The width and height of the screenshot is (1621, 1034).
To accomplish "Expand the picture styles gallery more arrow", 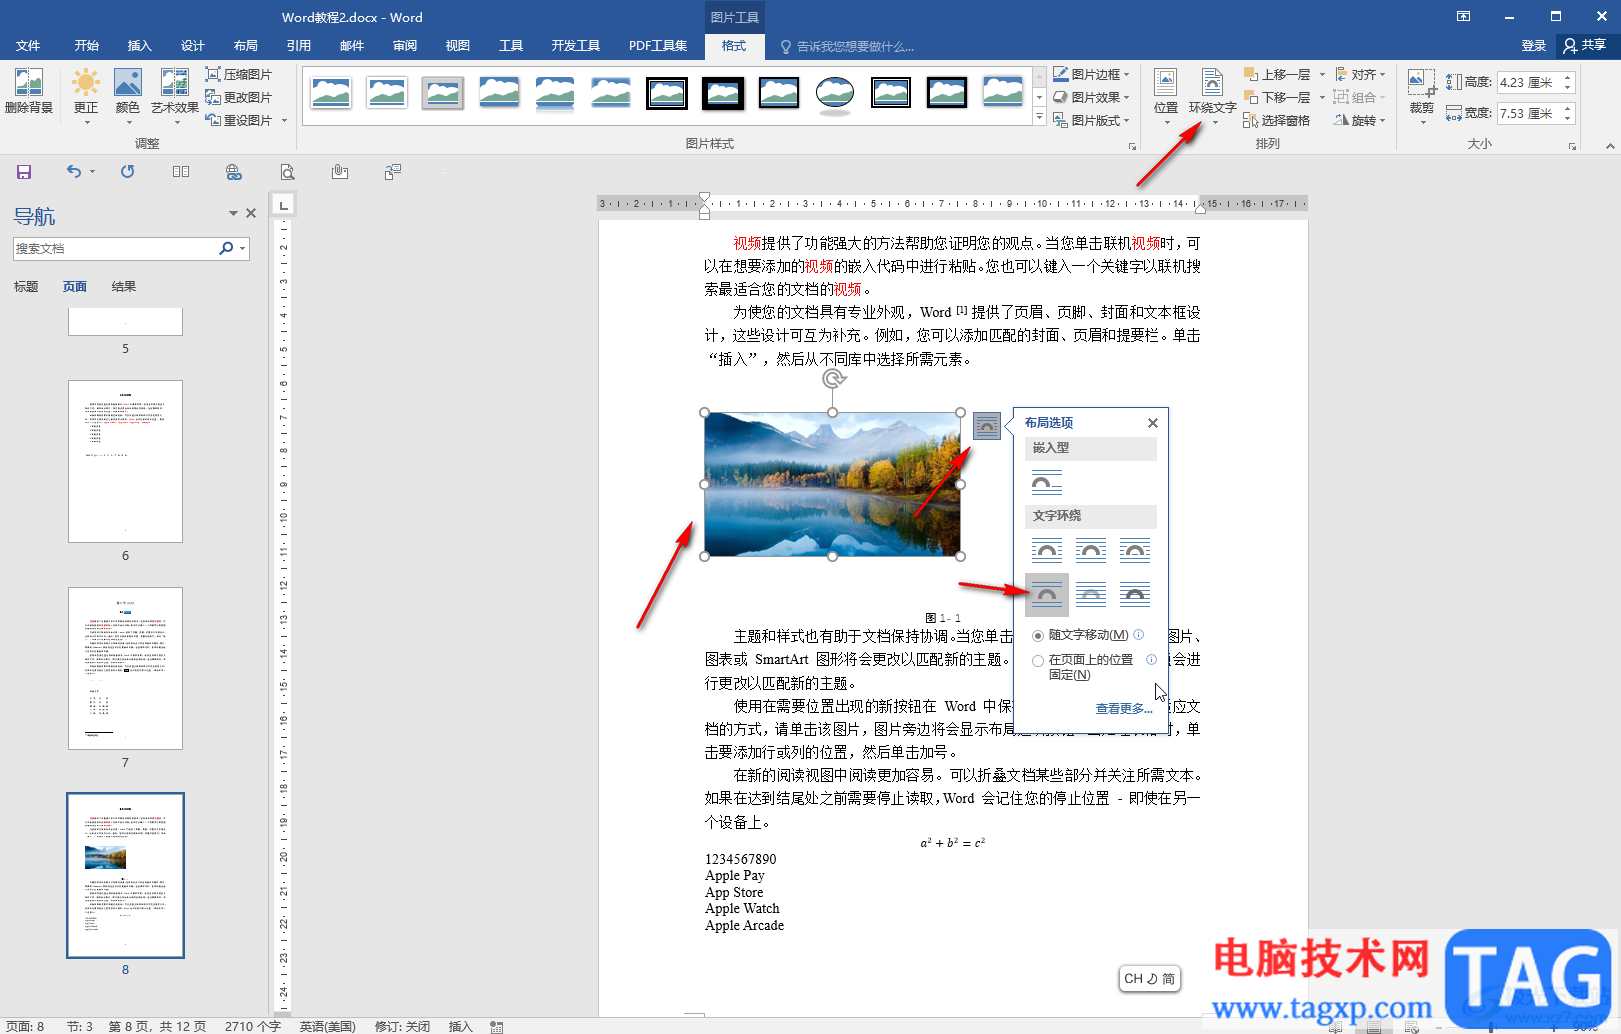I will 1039,118.
